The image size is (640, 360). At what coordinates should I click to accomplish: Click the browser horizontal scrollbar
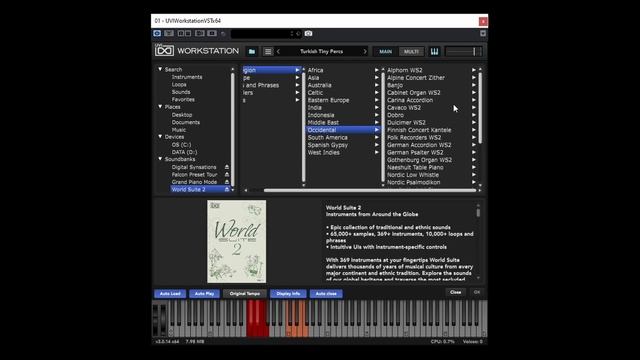pos(369,190)
